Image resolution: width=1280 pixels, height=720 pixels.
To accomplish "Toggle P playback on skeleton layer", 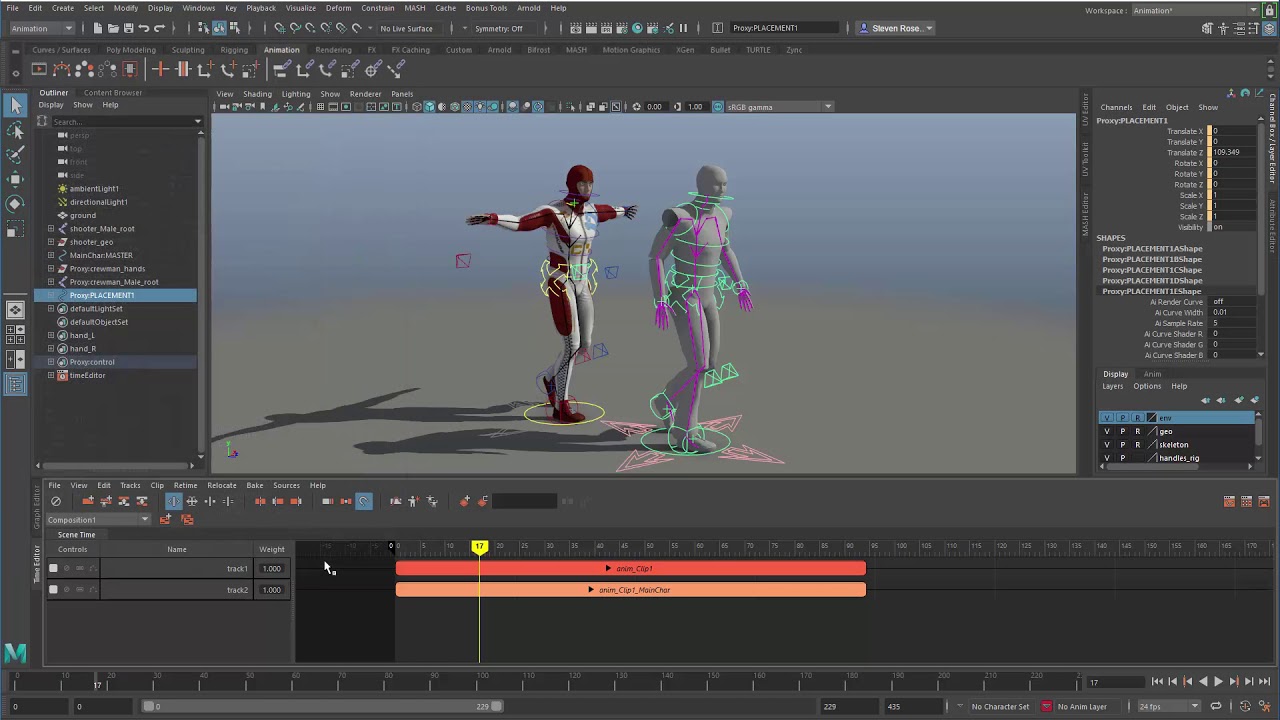I will pyautogui.click(x=1122, y=445).
